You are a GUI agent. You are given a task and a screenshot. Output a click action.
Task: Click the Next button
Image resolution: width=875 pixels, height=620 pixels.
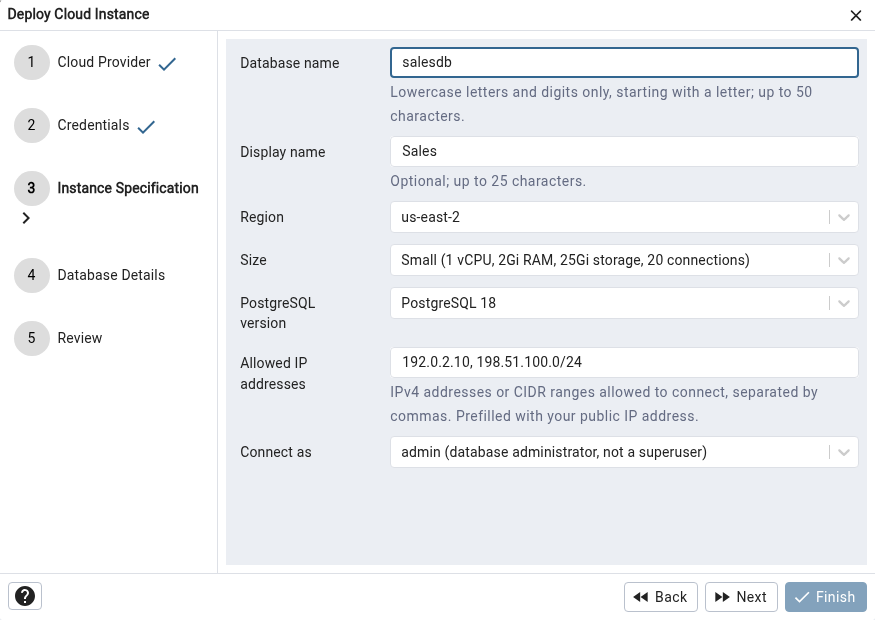pos(741,597)
